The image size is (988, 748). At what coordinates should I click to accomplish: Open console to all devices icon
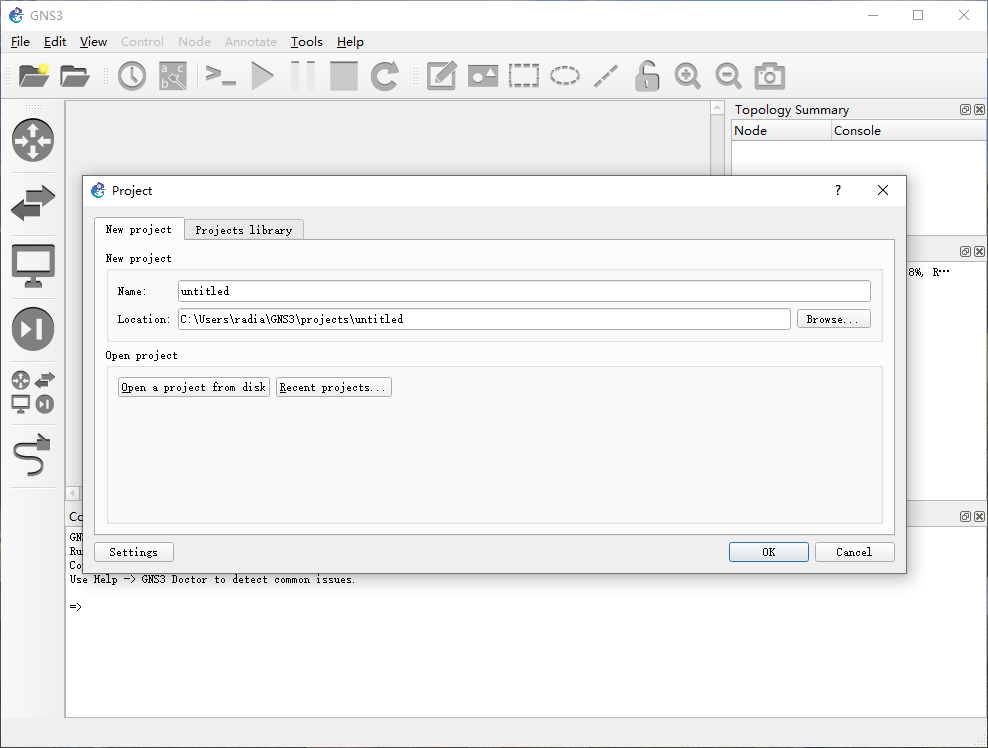[221, 76]
